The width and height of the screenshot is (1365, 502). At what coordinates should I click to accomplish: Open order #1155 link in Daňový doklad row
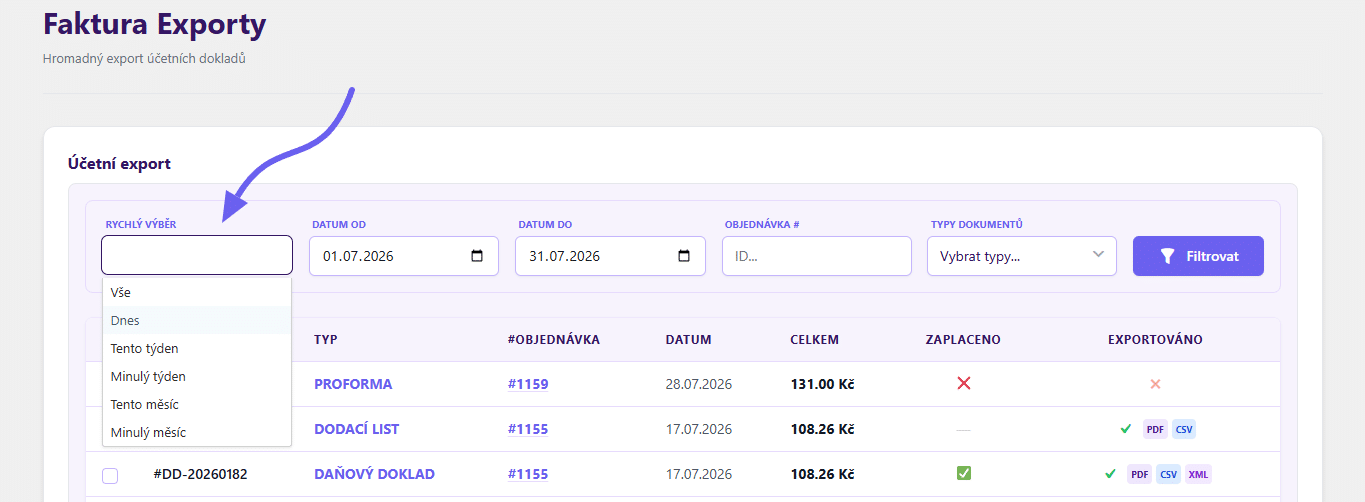pyautogui.click(x=528, y=474)
